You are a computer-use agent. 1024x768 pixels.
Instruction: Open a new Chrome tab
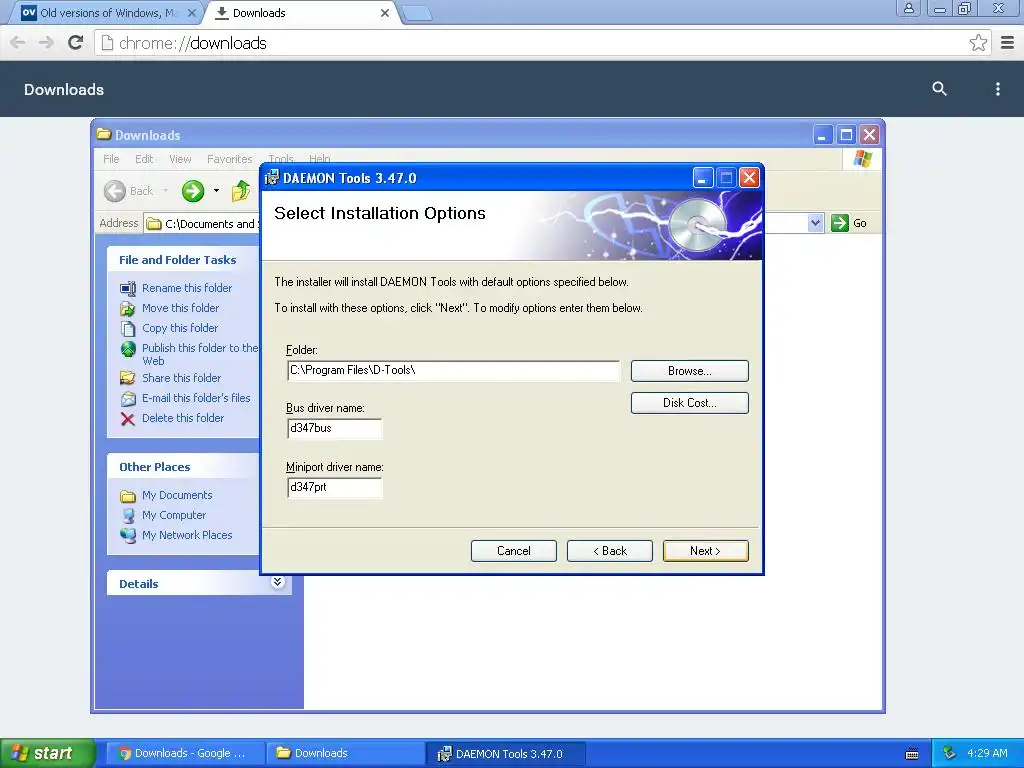[417, 12]
